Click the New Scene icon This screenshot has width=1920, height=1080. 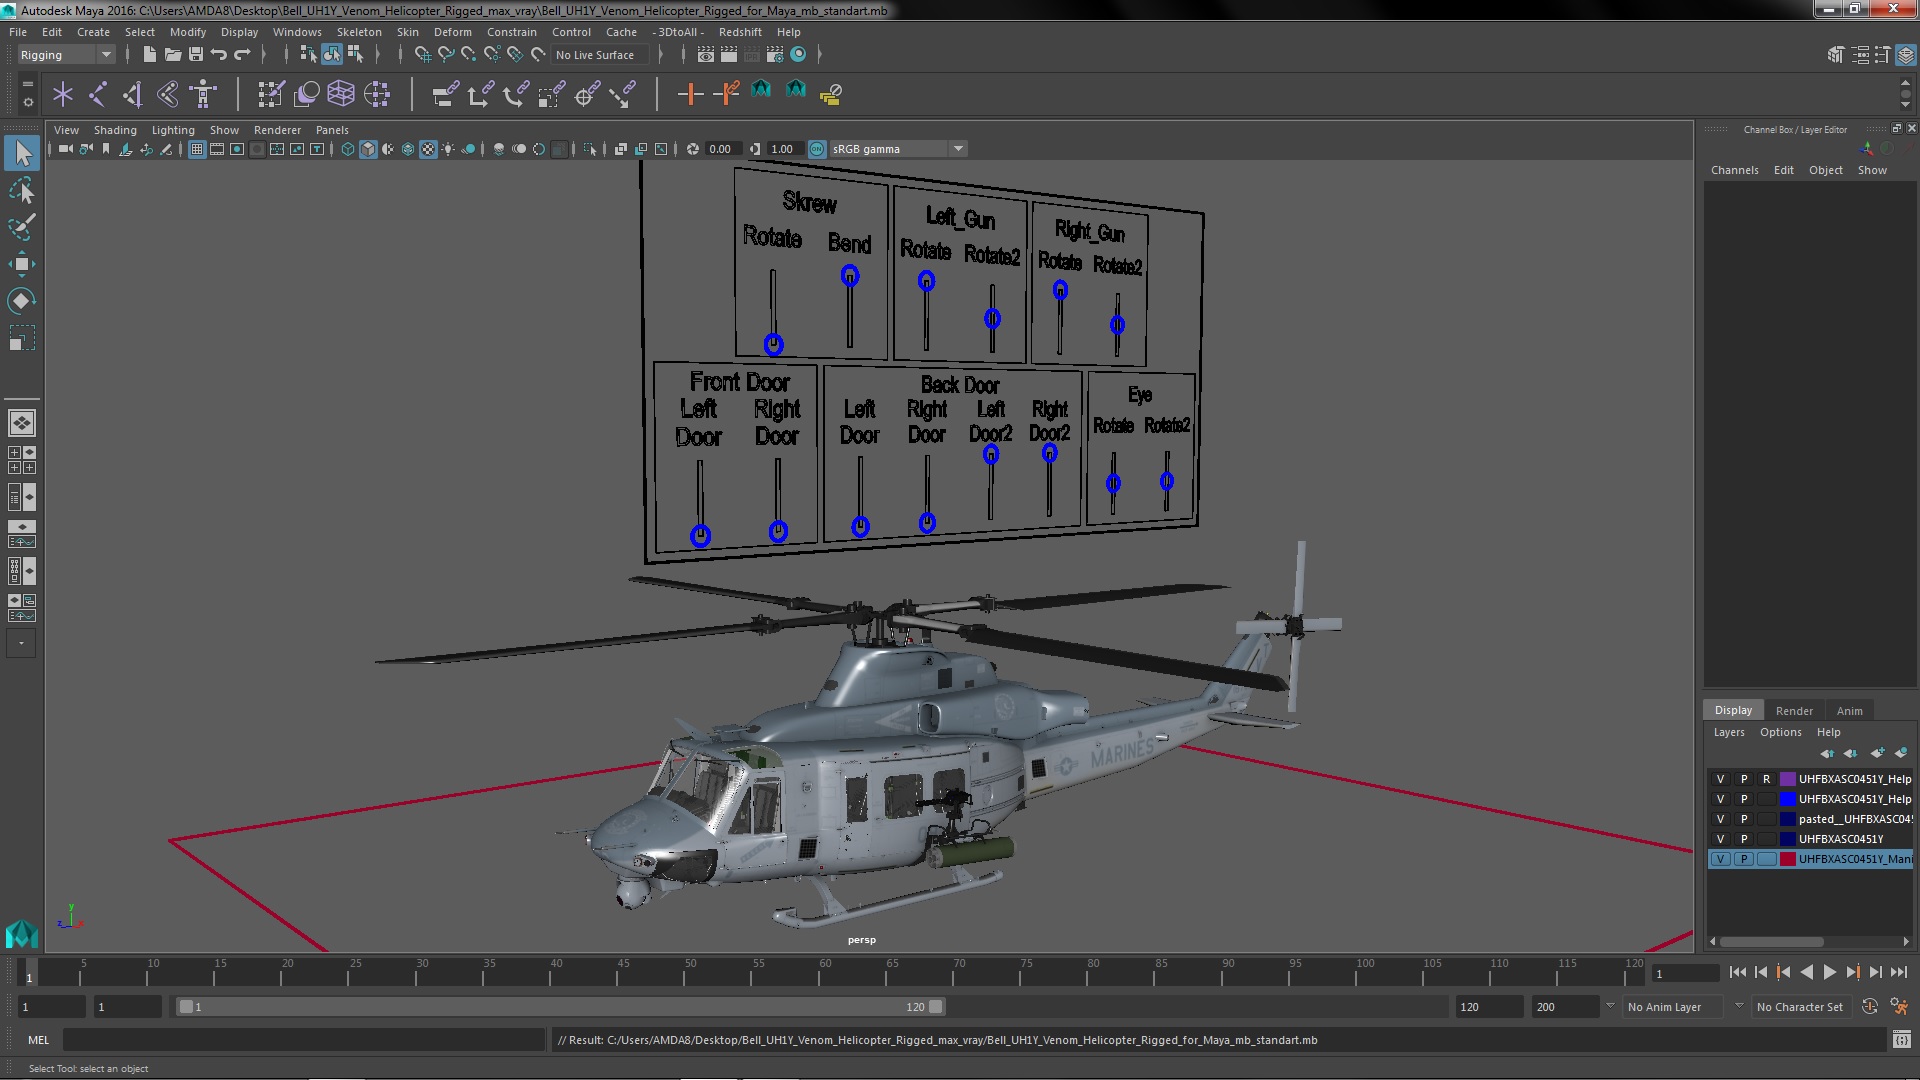(x=150, y=54)
